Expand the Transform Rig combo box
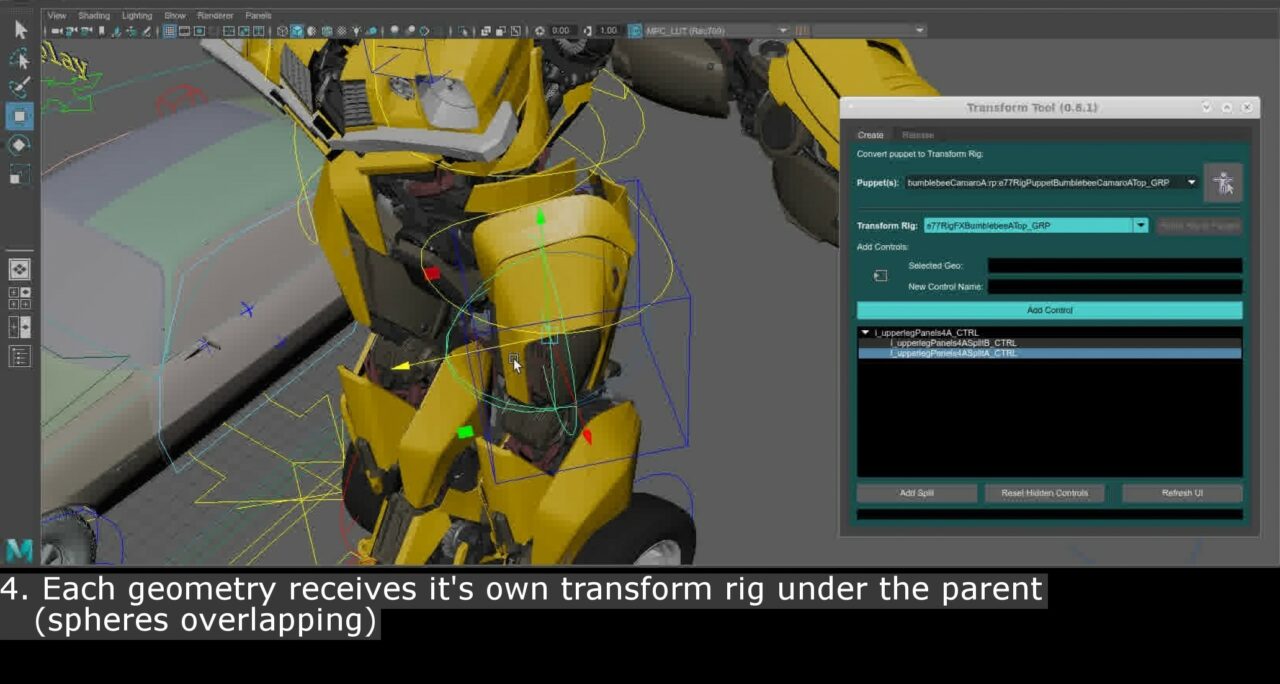This screenshot has width=1280, height=684. pos(1036,226)
